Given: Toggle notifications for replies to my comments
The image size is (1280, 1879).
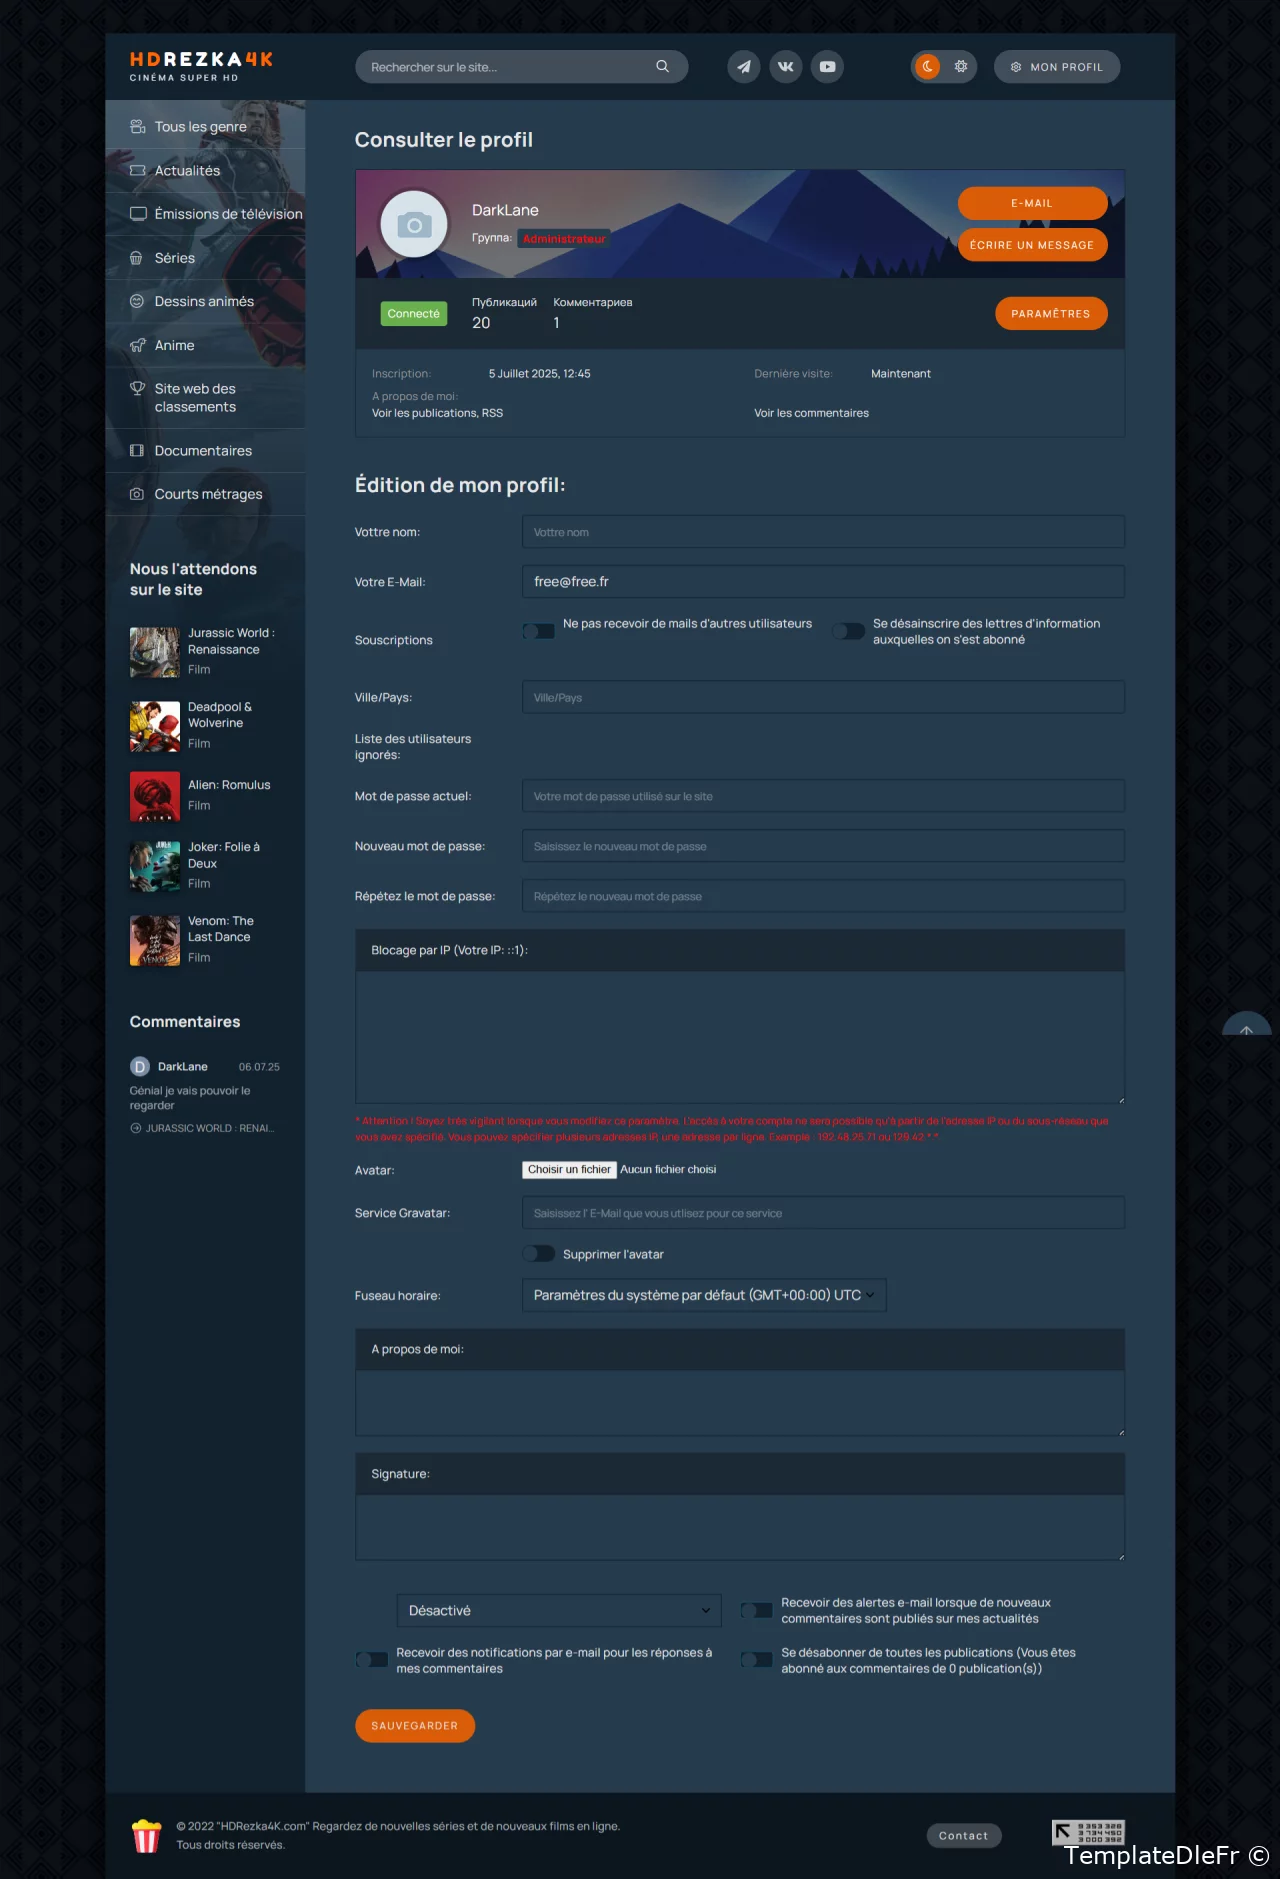Looking at the screenshot, I should coord(372,1660).
